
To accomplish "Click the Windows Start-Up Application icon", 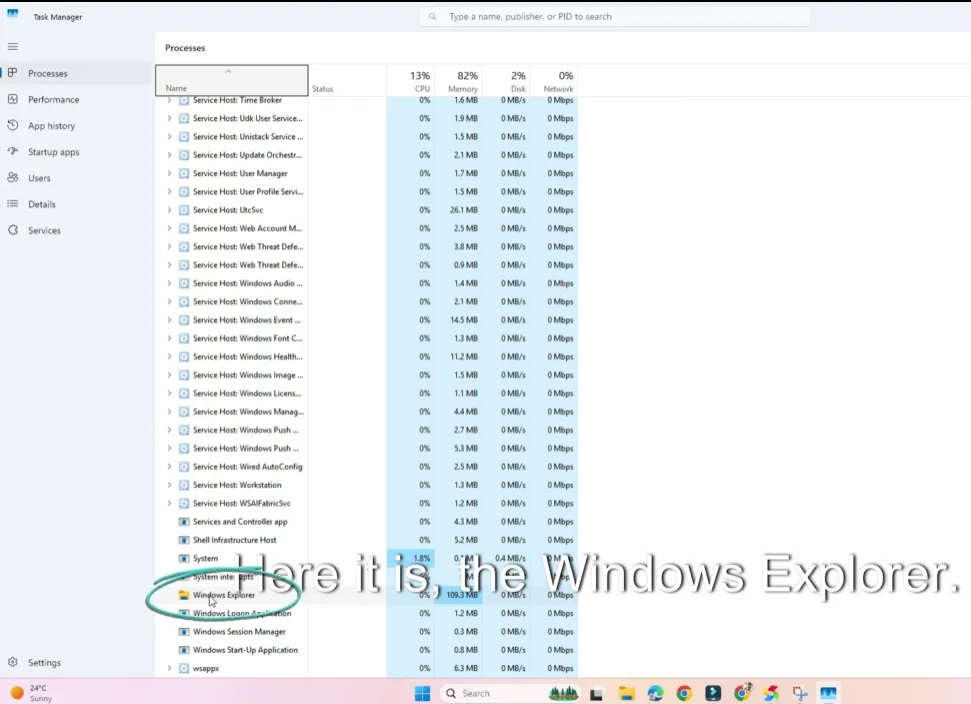I will pos(184,650).
